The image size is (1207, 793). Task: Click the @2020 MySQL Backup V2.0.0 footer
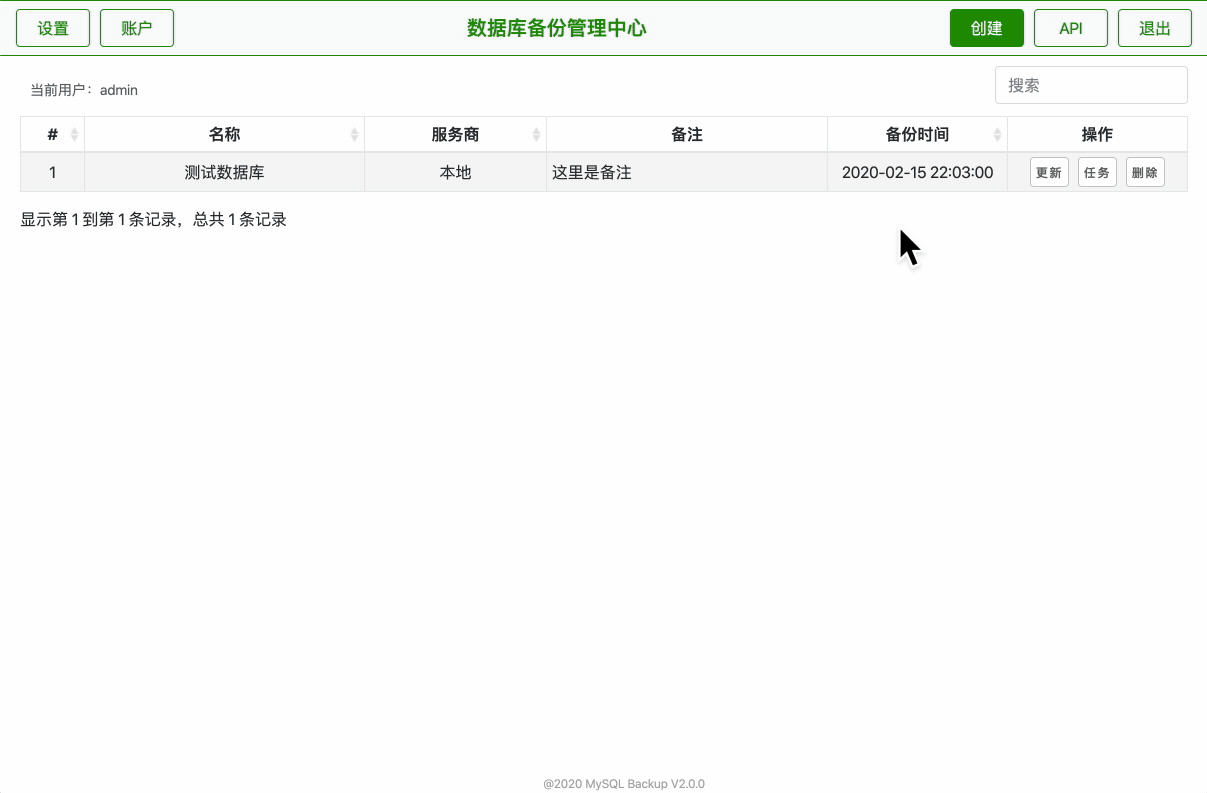624,784
